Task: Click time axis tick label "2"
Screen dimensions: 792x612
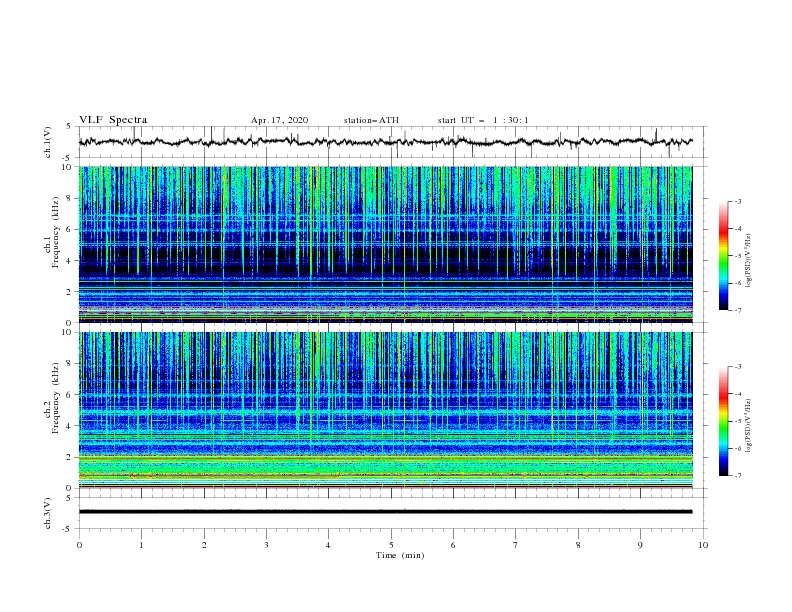Action: coord(204,545)
